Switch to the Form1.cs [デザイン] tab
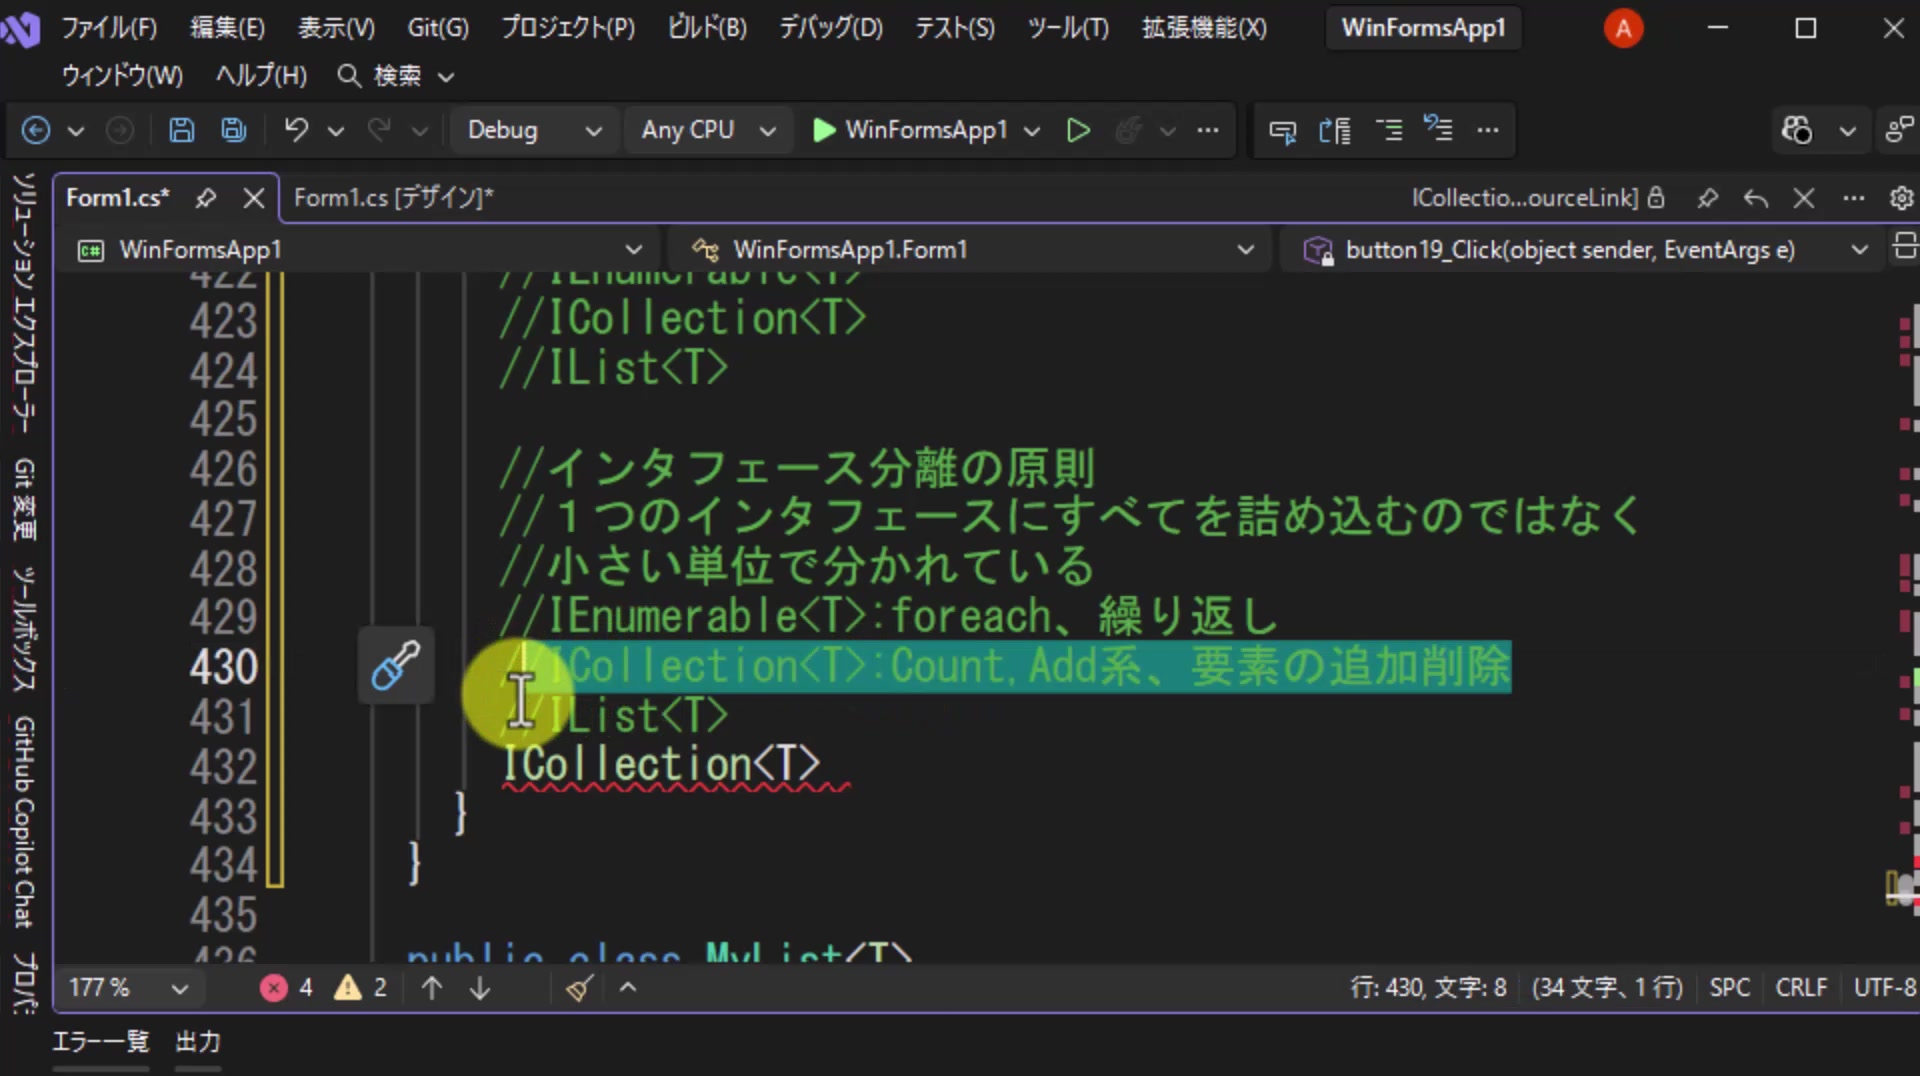Image resolution: width=1920 pixels, height=1076 pixels. (x=394, y=198)
